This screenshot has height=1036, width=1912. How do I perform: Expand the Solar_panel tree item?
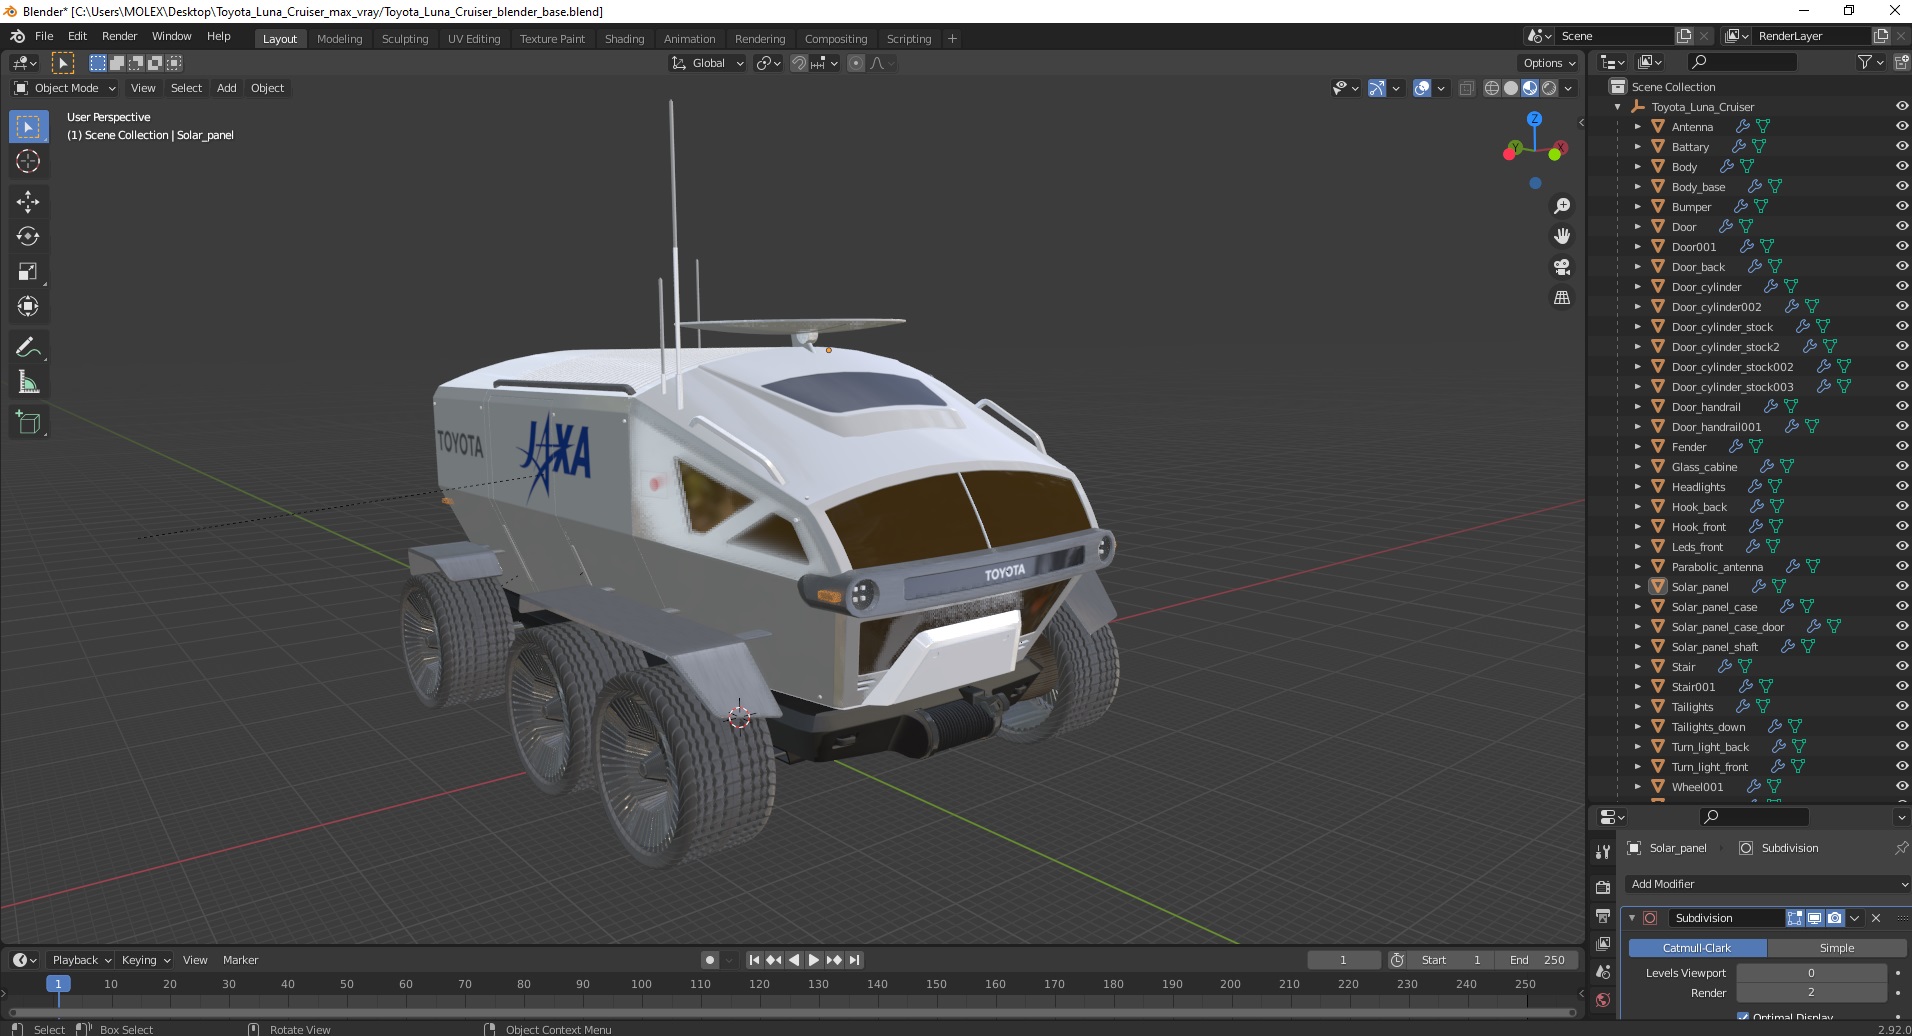click(x=1637, y=587)
